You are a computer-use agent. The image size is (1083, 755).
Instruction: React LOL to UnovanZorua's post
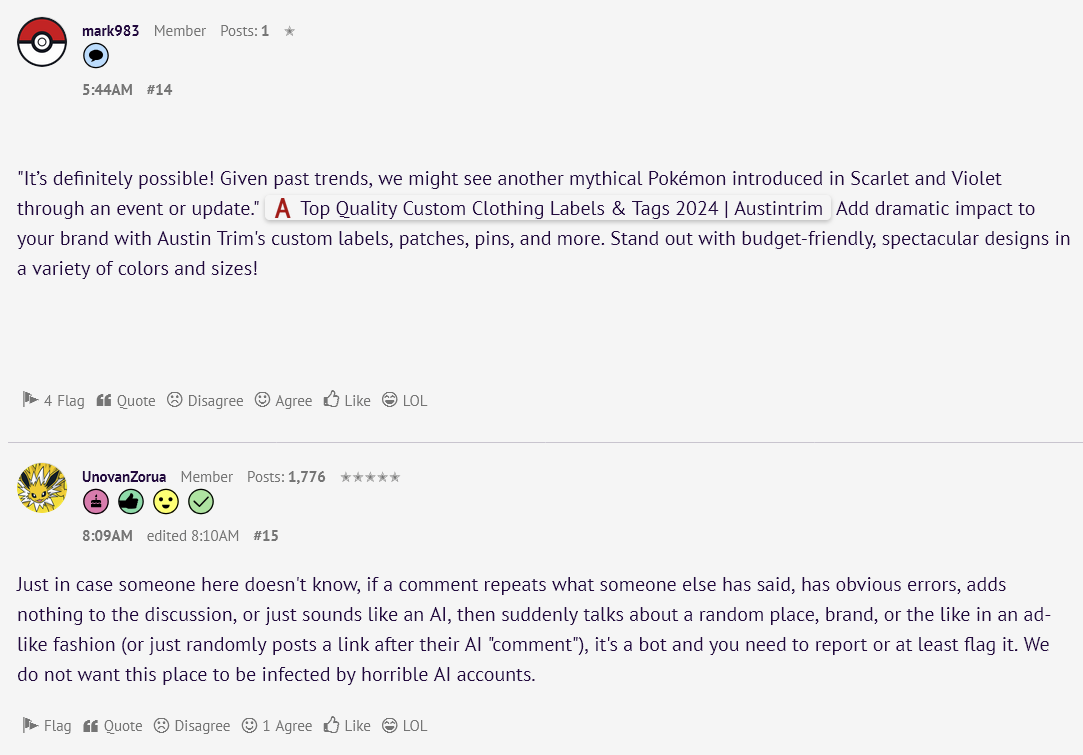(405, 725)
